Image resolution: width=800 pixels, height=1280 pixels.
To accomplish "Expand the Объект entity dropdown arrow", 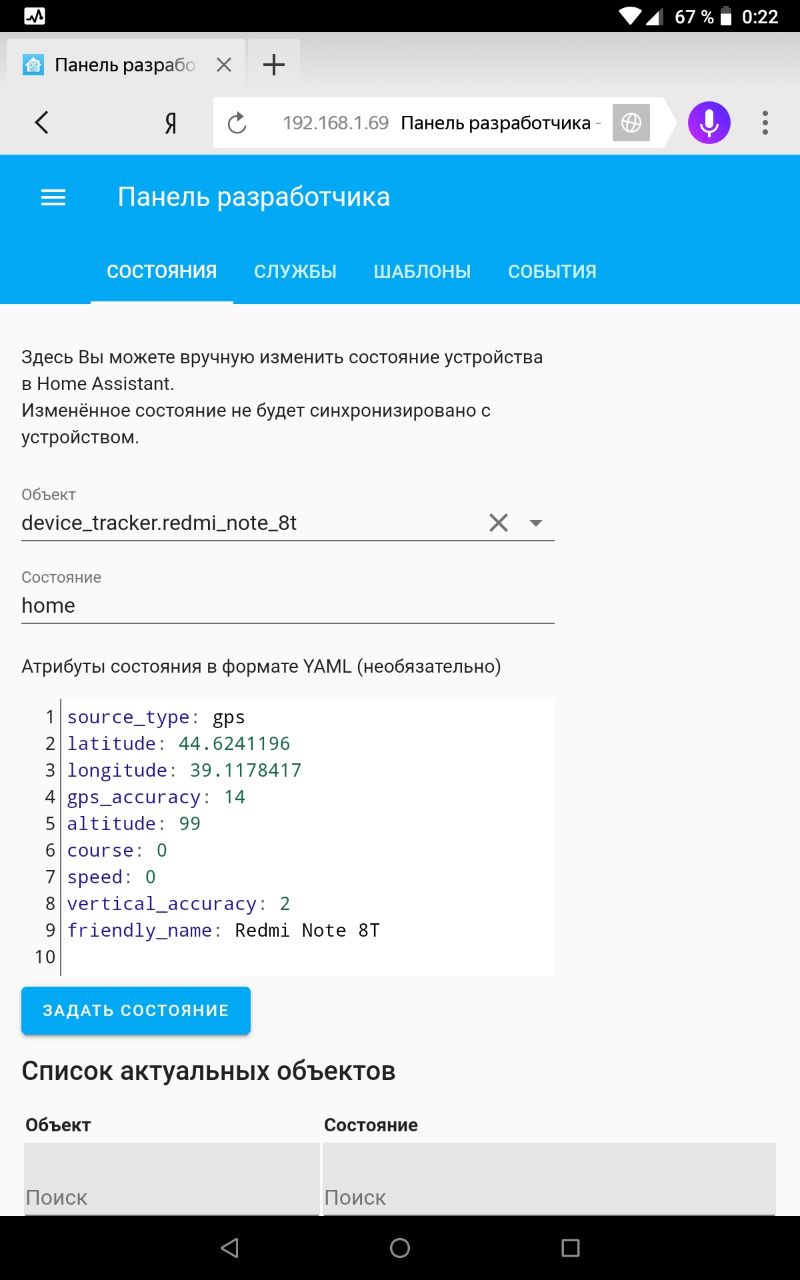I will 535,523.
